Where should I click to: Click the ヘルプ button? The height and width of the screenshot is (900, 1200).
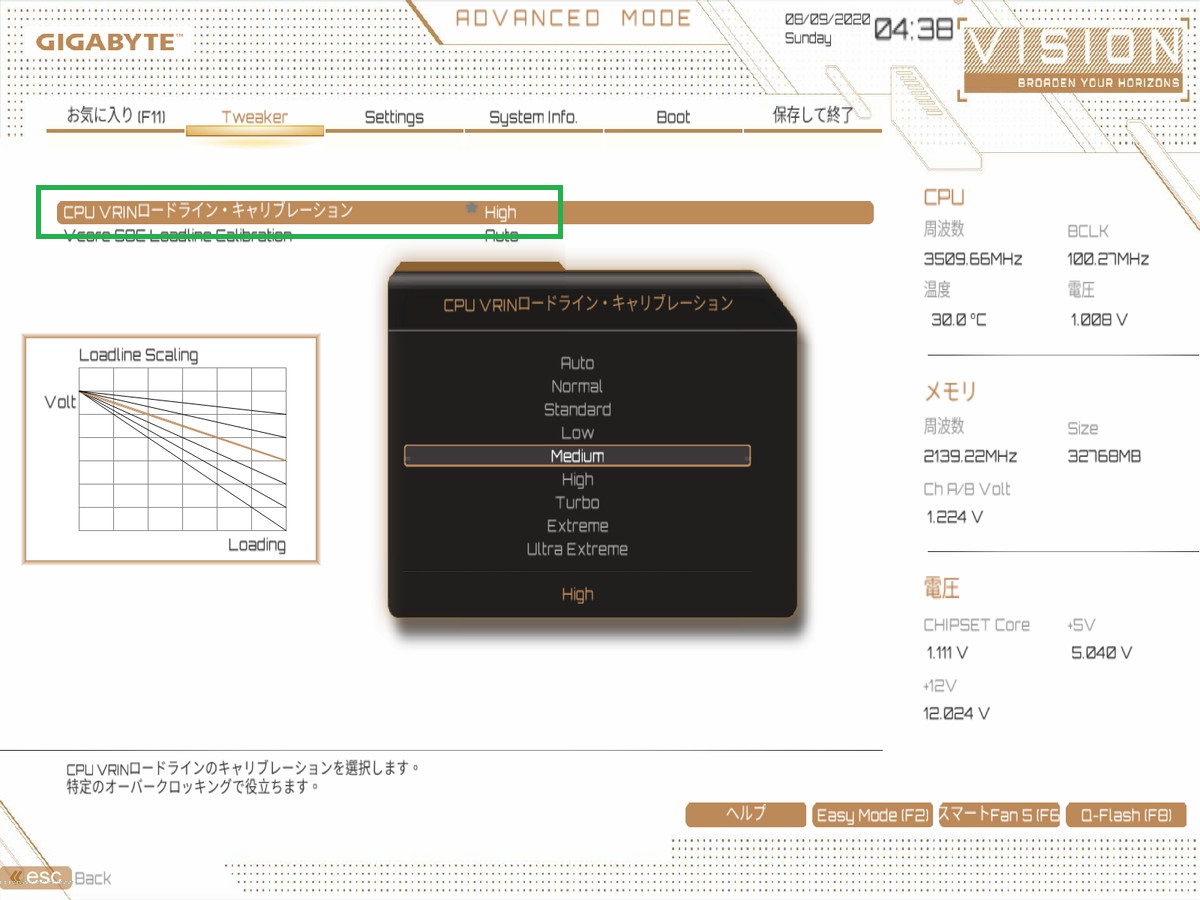745,814
